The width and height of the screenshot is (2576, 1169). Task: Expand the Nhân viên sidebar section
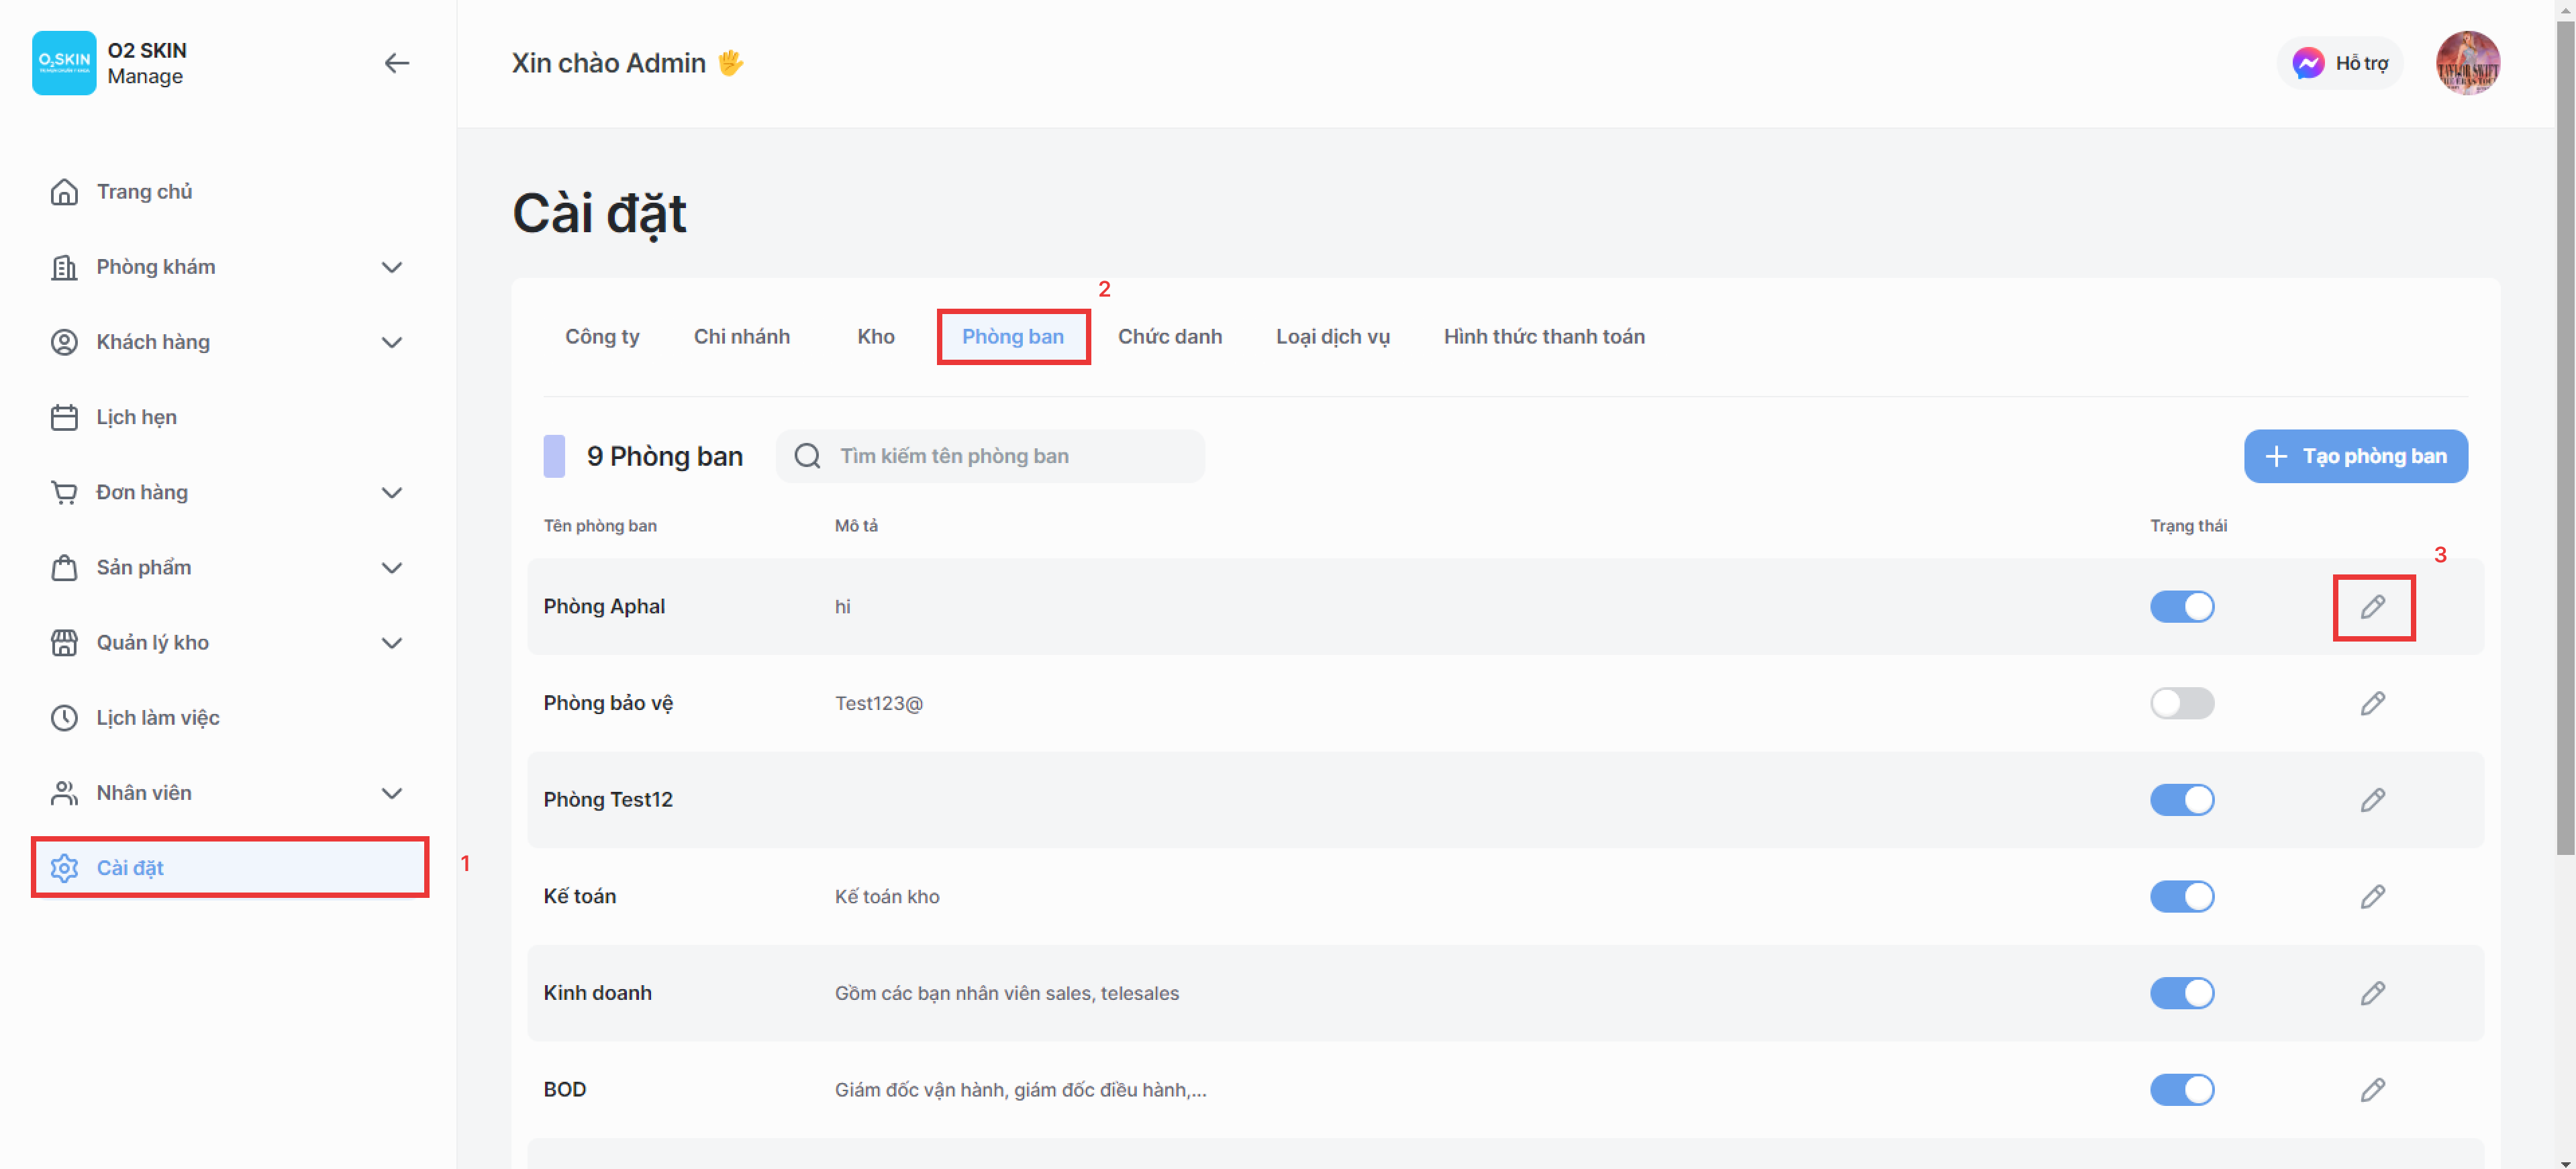[x=392, y=793]
